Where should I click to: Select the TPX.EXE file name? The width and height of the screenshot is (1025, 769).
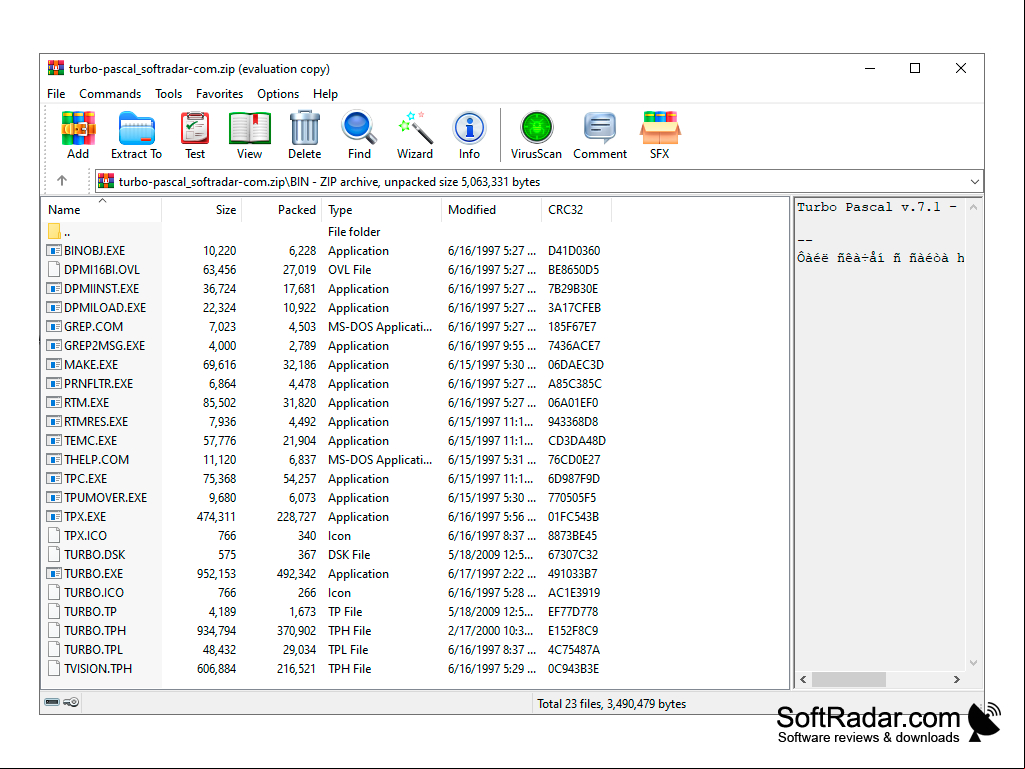[85, 516]
